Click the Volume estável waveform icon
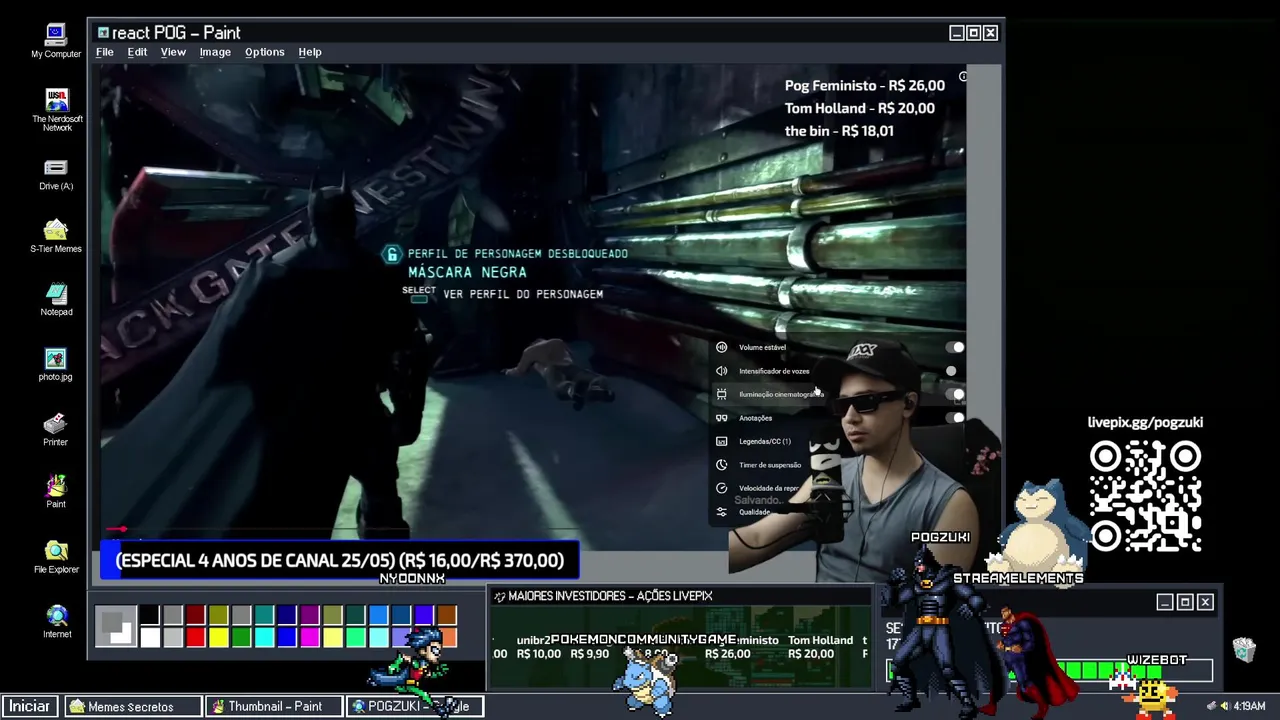The height and width of the screenshot is (720, 1280). [721, 347]
